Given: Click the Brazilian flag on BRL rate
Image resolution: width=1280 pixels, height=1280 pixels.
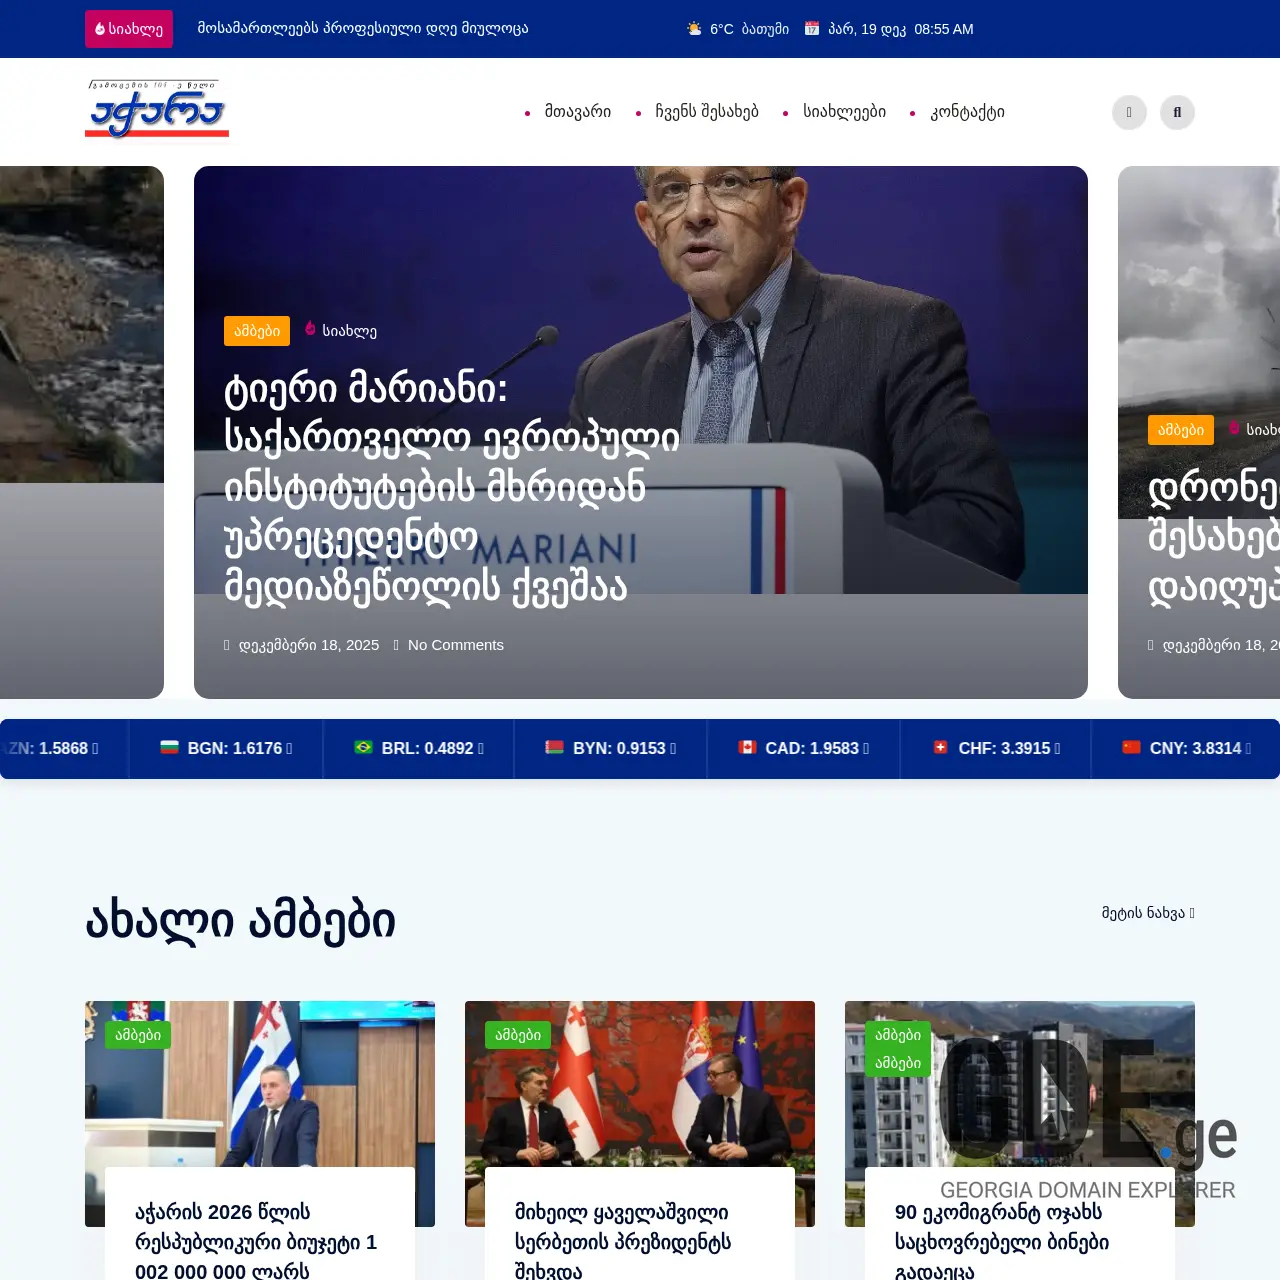Looking at the screenshot, I should coord(364,748).
